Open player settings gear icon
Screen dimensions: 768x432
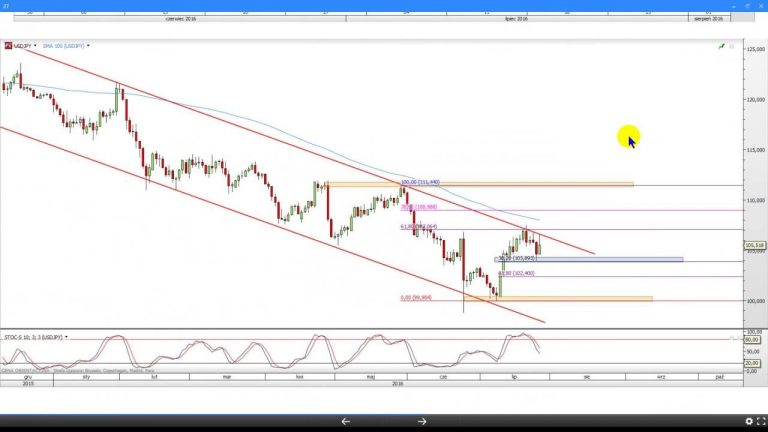pos(749,421)
